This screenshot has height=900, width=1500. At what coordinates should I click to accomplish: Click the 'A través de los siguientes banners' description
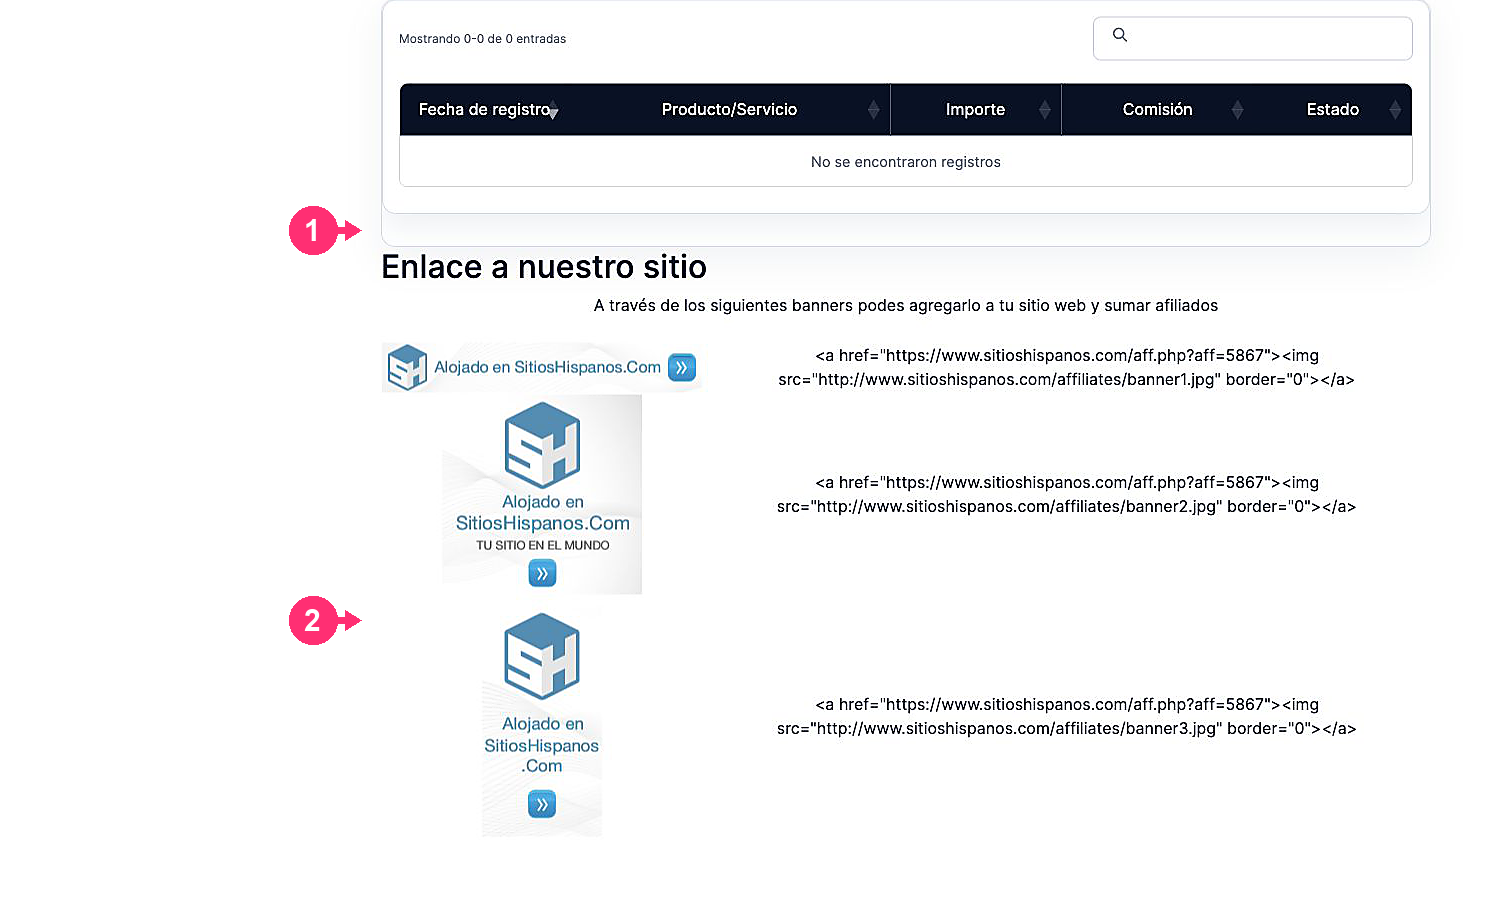point(906,306)
